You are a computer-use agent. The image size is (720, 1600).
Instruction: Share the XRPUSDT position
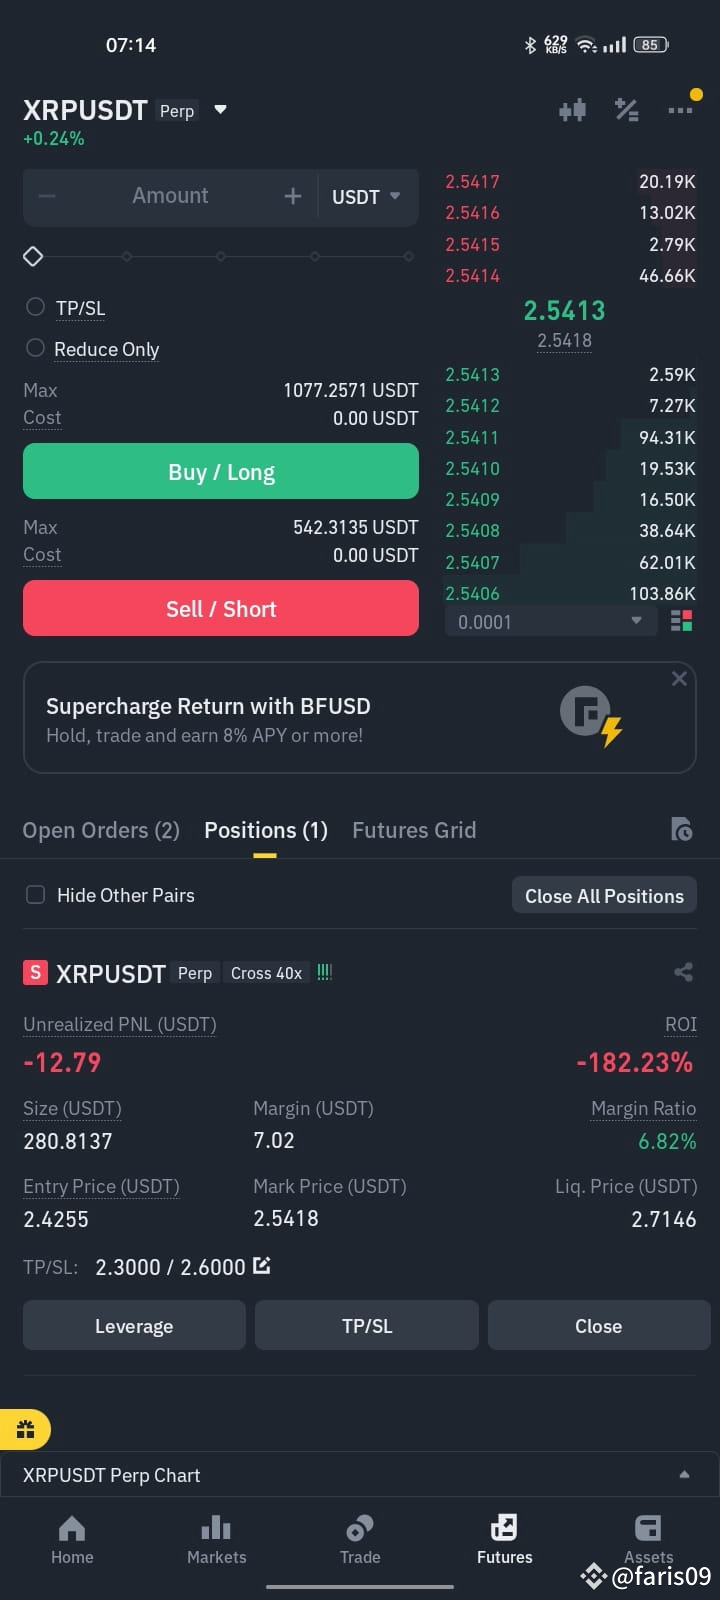[683, 972]
